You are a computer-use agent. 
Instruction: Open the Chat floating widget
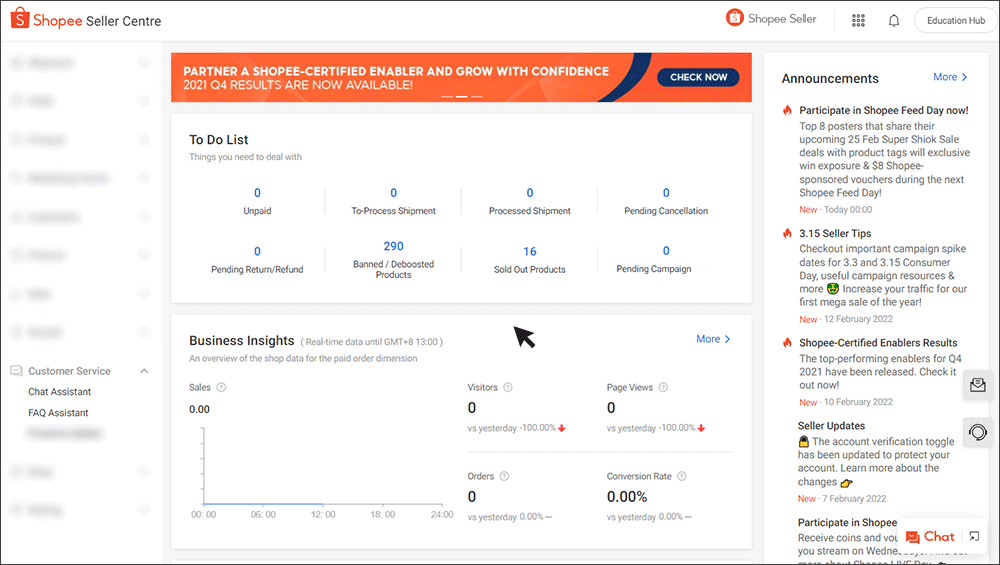pos(930,537)
